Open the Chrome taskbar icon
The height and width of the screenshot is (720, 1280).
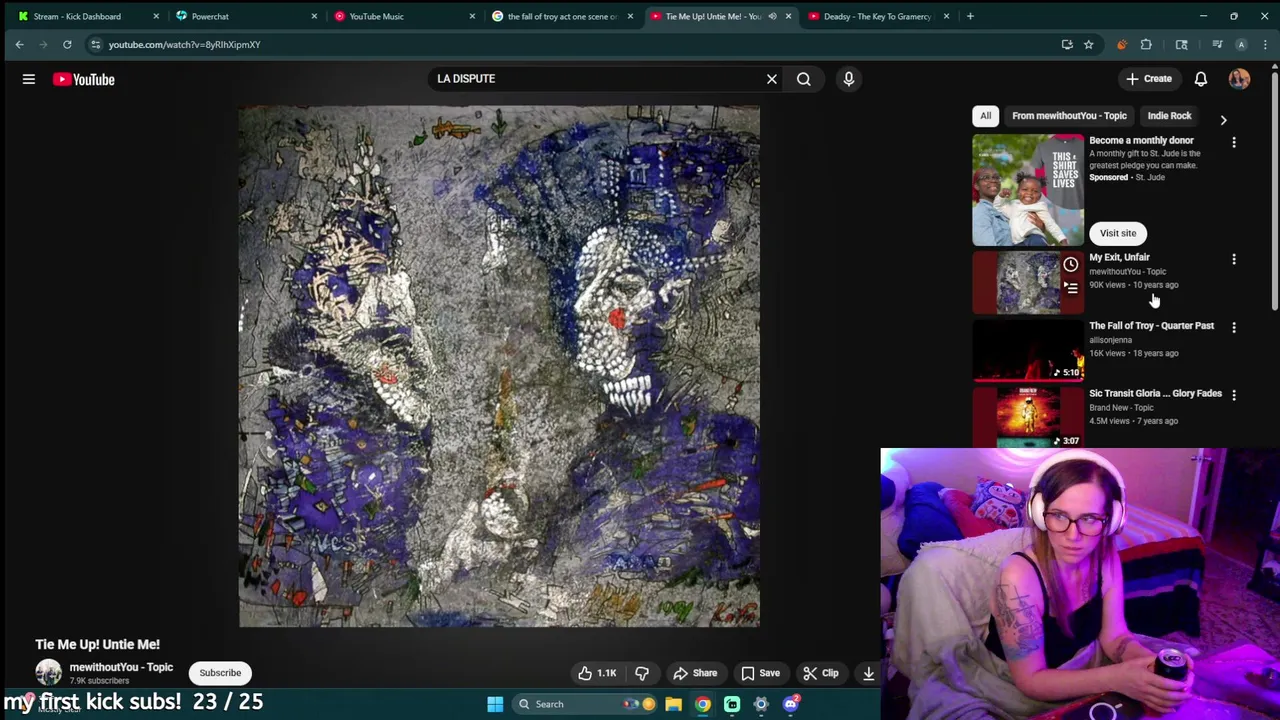pyautogui.click(x=703, y=704)
